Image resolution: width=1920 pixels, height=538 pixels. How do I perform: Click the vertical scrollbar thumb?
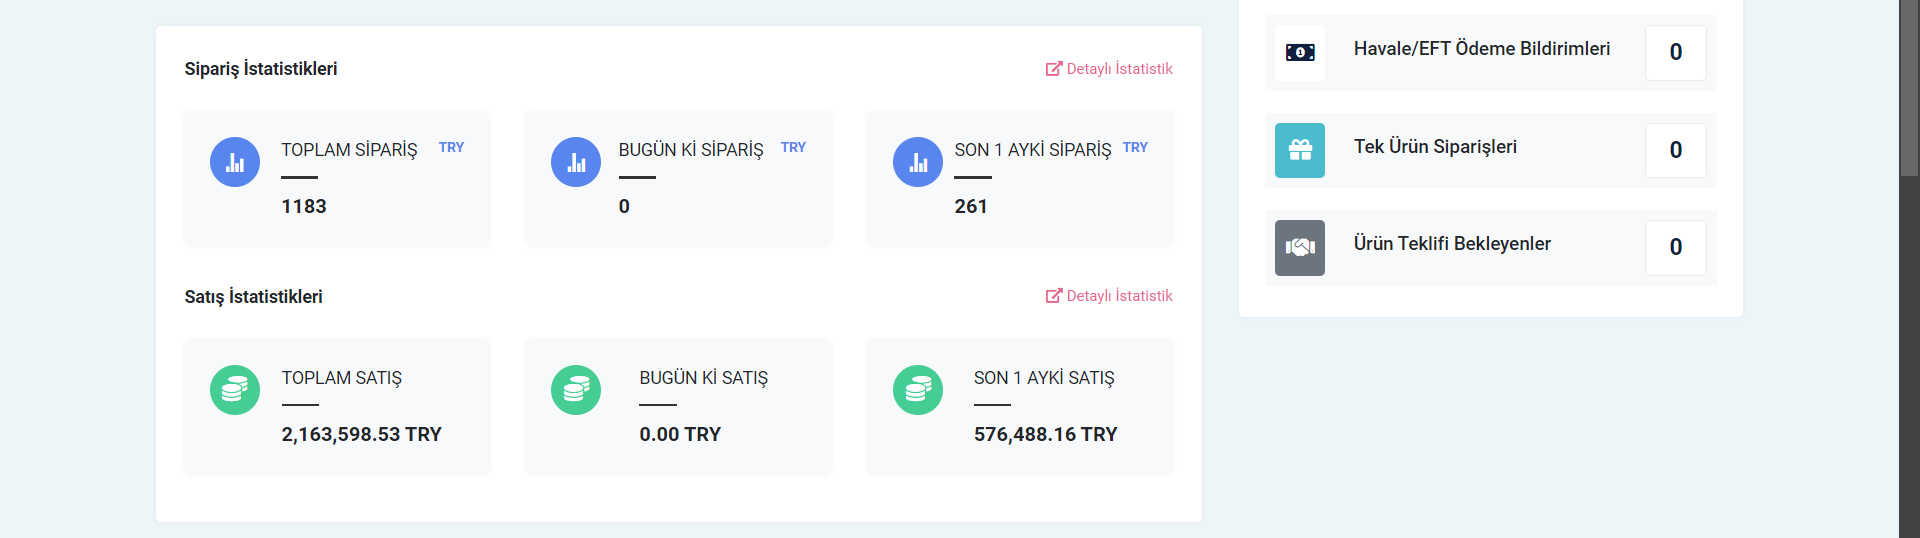(x=1909, y=90)
